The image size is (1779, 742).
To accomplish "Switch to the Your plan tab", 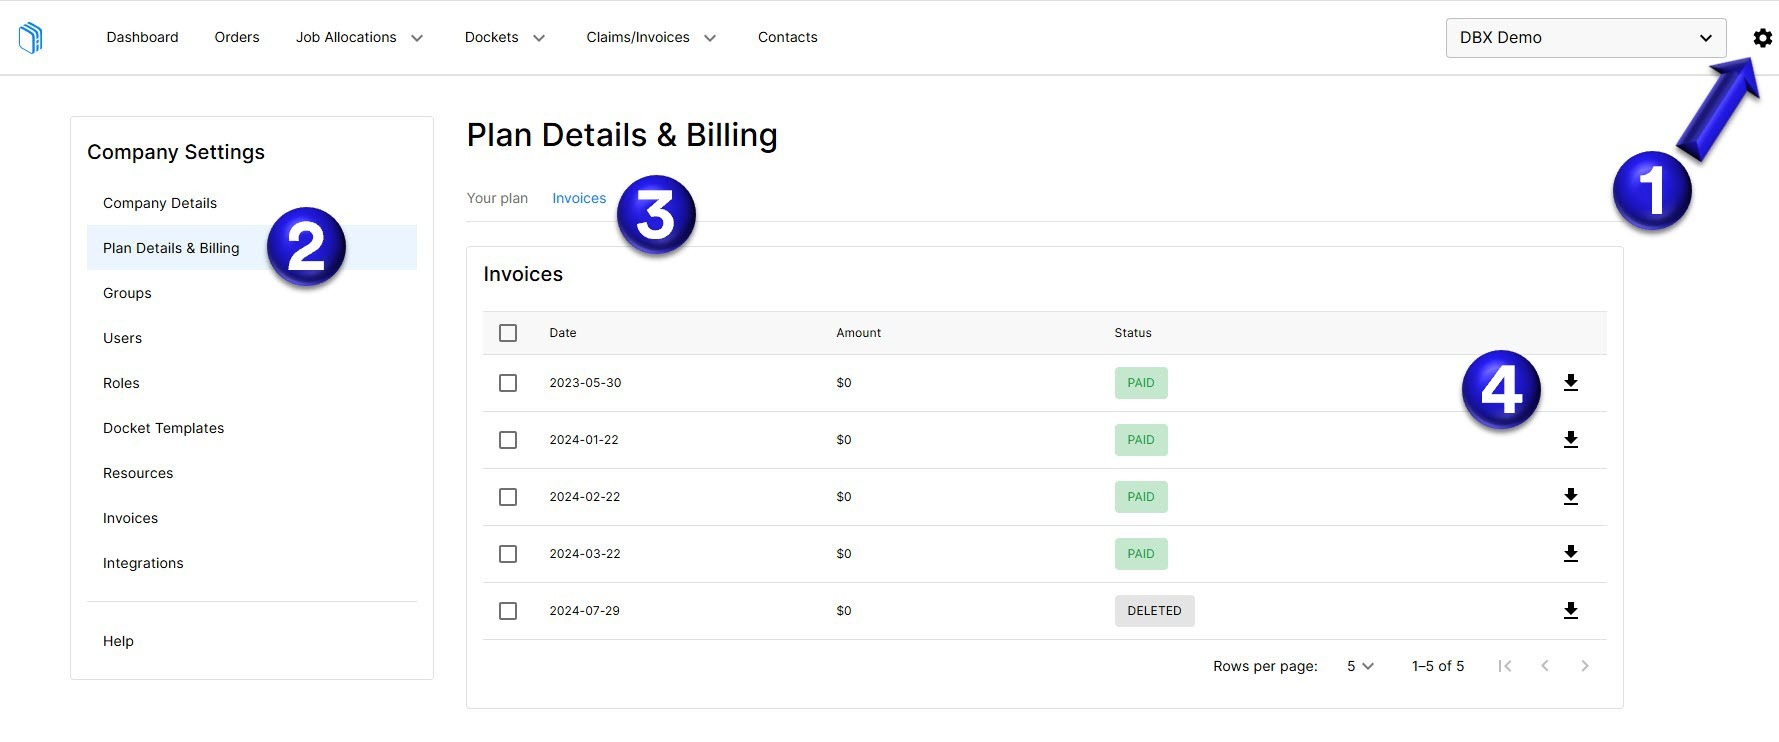I will point(497,198).
